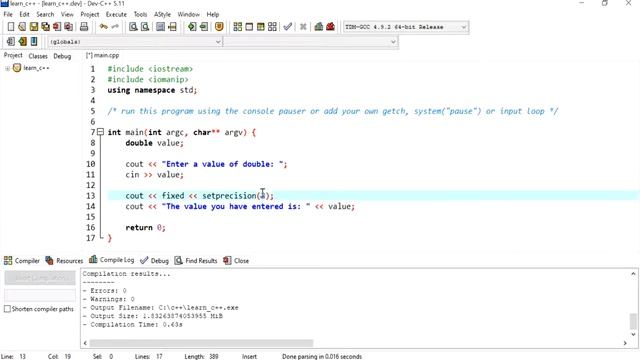Click the greyed Abort Compilation button
Screen dimensions: 640x360
[40, 278]
